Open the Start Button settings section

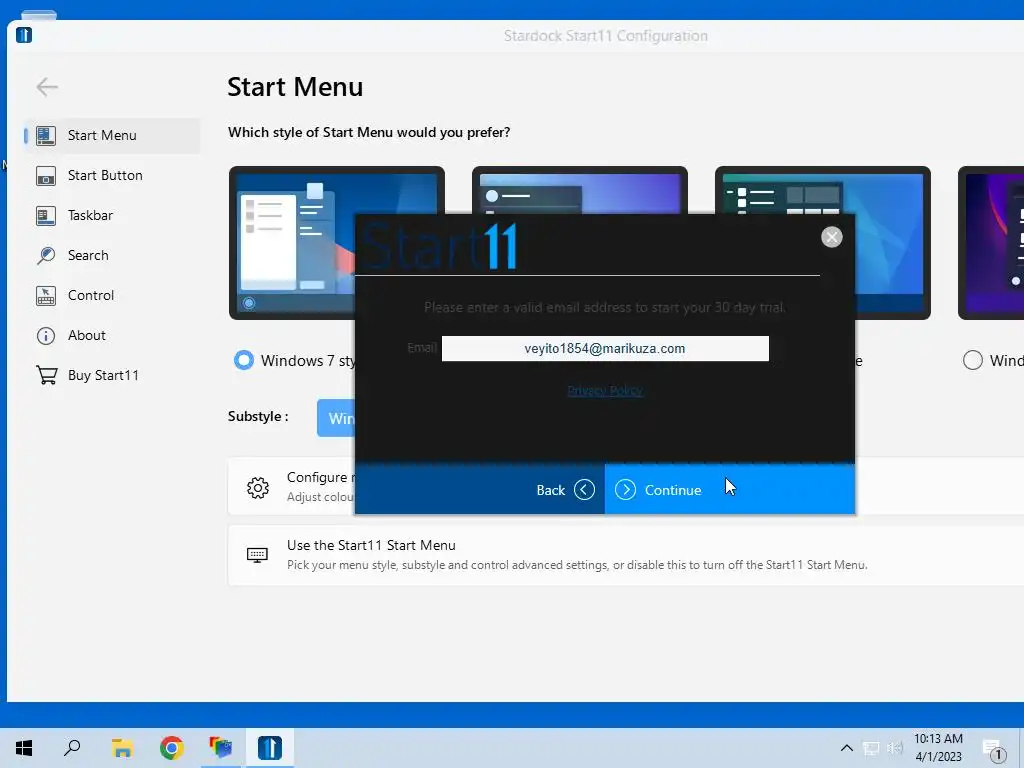[112, 176]
